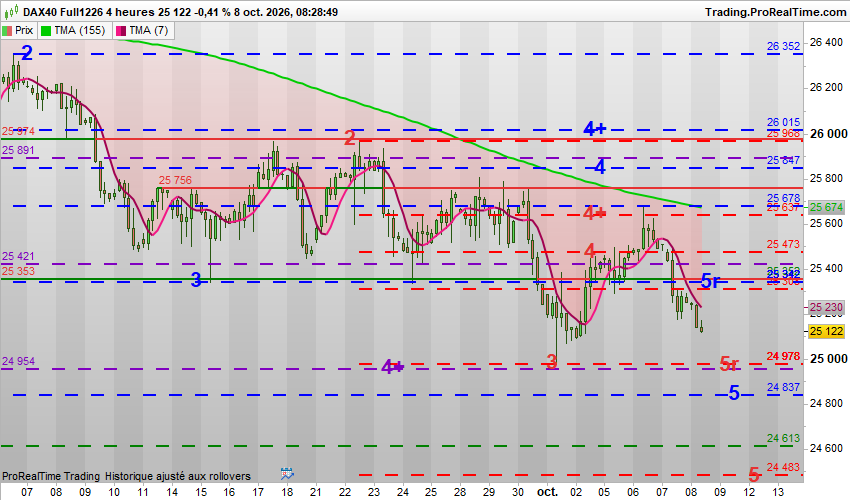
Task: Click the green 25 674 TMA value label
Action: (x=826, y=207)
